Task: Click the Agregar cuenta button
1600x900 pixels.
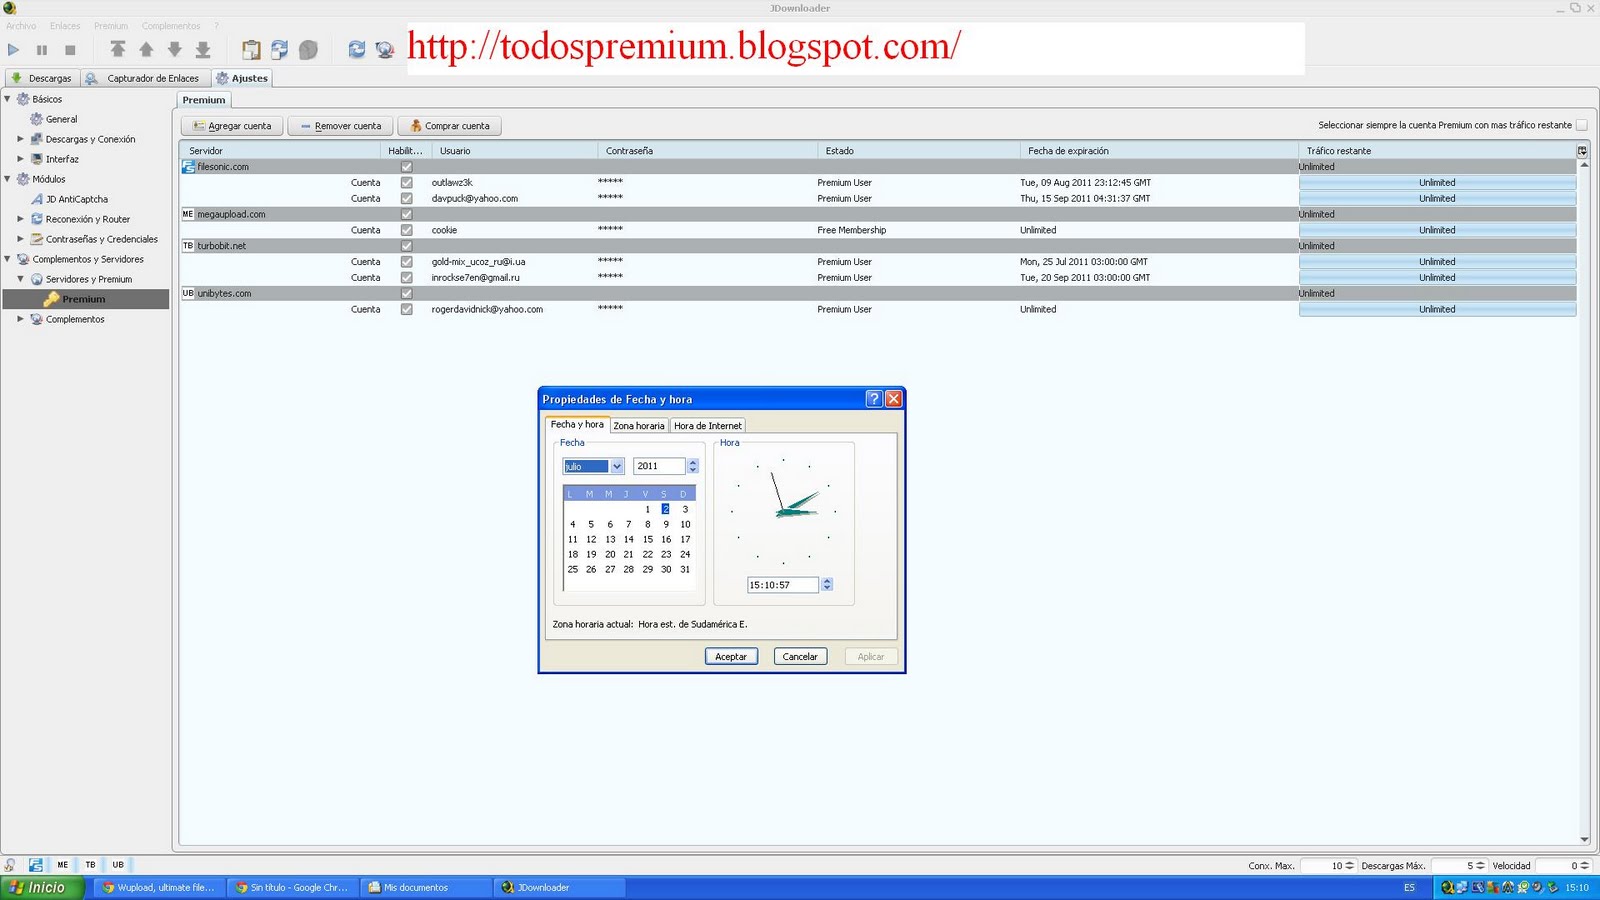Action: pos(232,126)
